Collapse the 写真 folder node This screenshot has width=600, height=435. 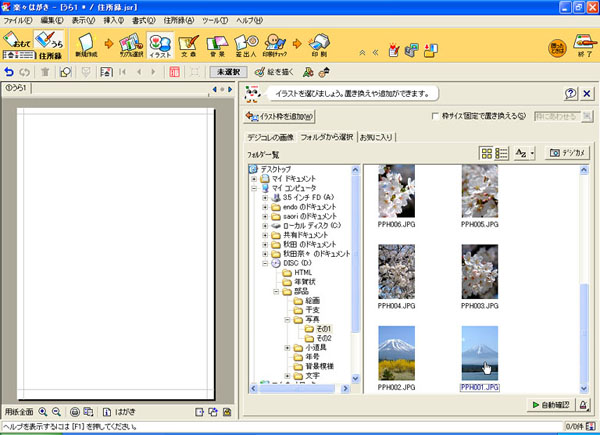coord(287,319)
